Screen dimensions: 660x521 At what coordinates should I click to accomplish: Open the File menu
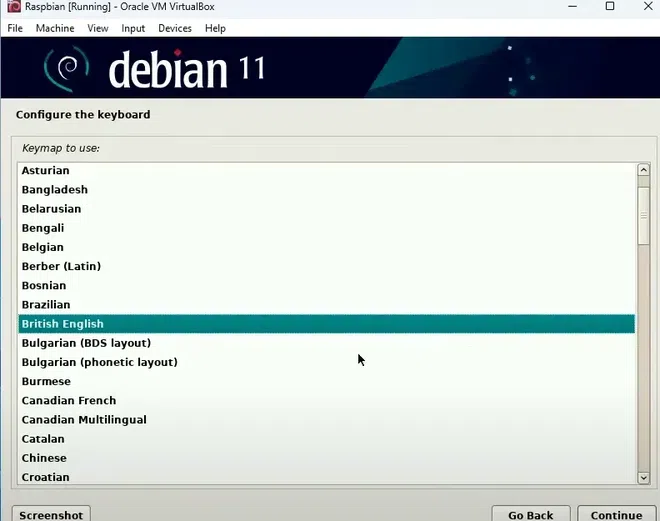point(15,28)
